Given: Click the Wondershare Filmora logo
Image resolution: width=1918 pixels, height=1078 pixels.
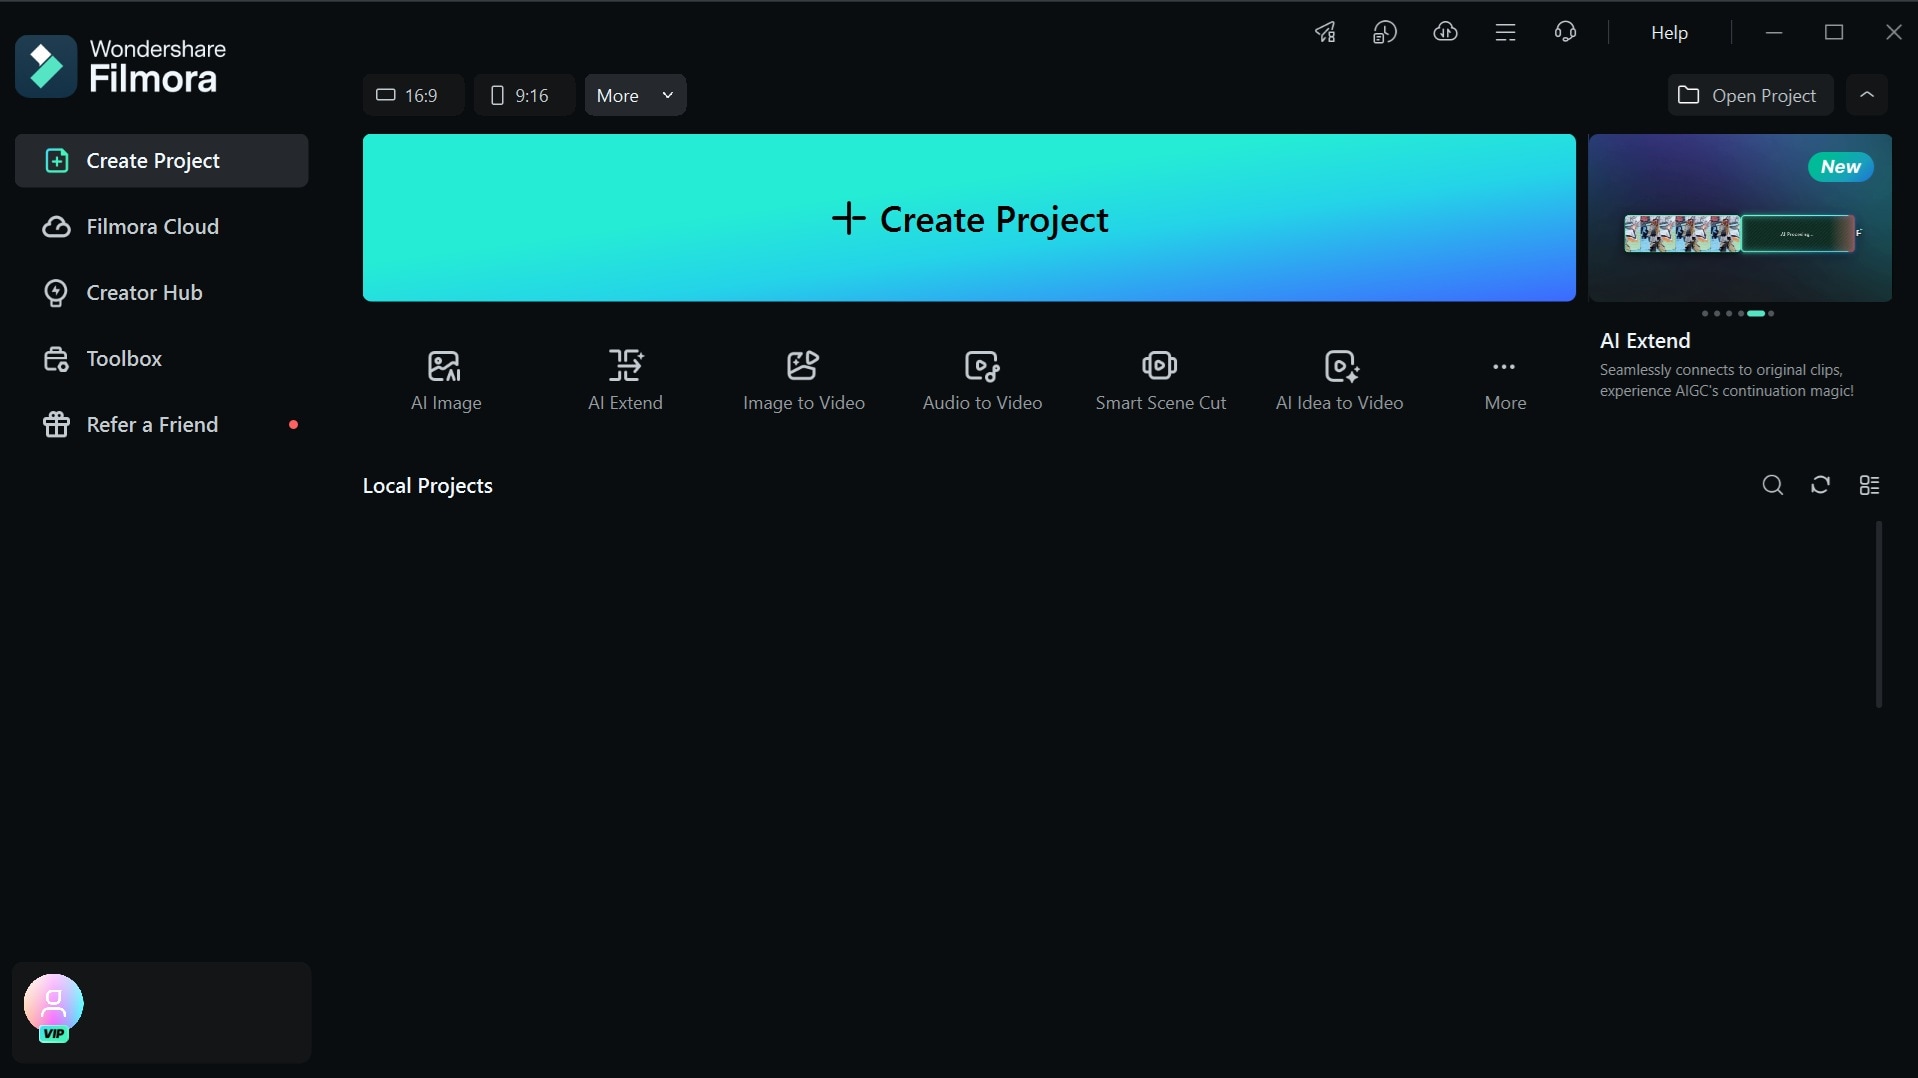Looking at the screenshot, I should [x=121, y=66].
